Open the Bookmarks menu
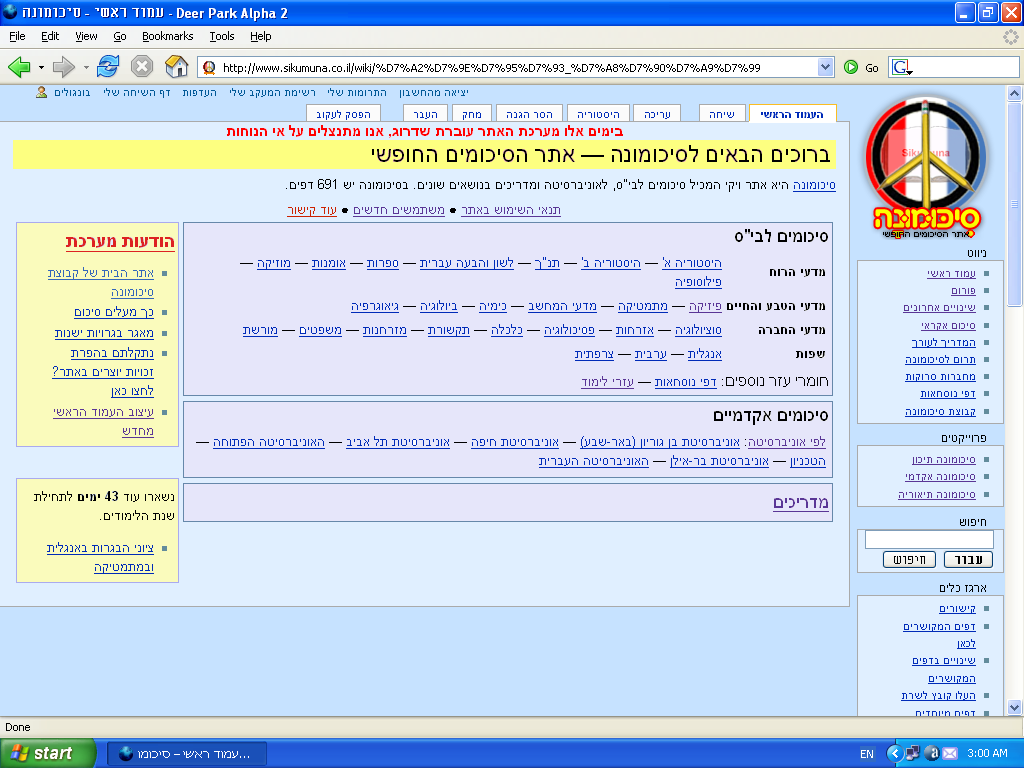The image size is (1024, 768). coord(167,36)
